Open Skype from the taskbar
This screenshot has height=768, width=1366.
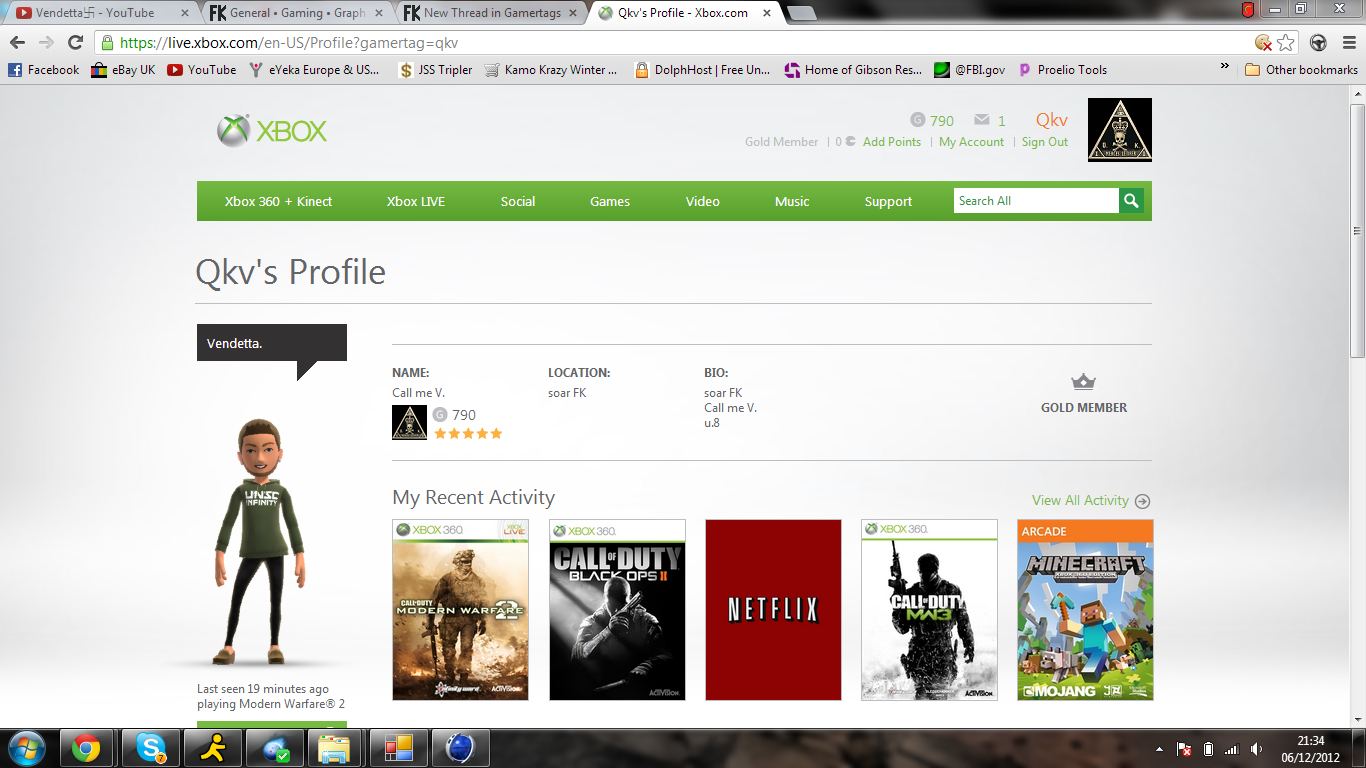pyautogui.click(x=151, y=748)
